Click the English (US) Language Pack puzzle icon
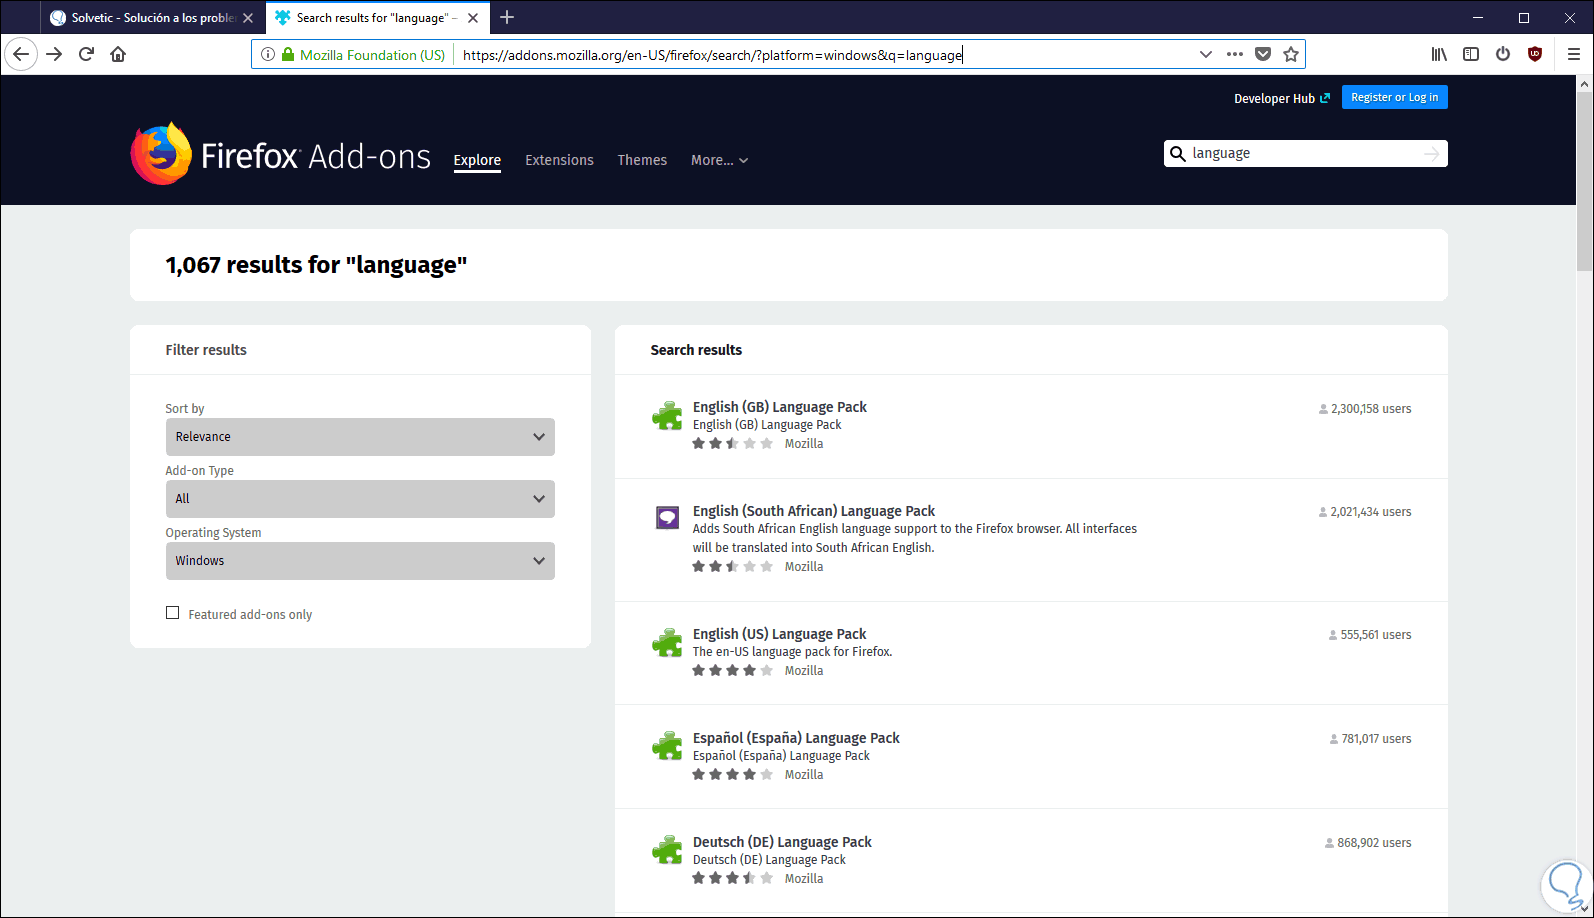Viewport: 1594px width, 918px height. (x=667, y=642)
